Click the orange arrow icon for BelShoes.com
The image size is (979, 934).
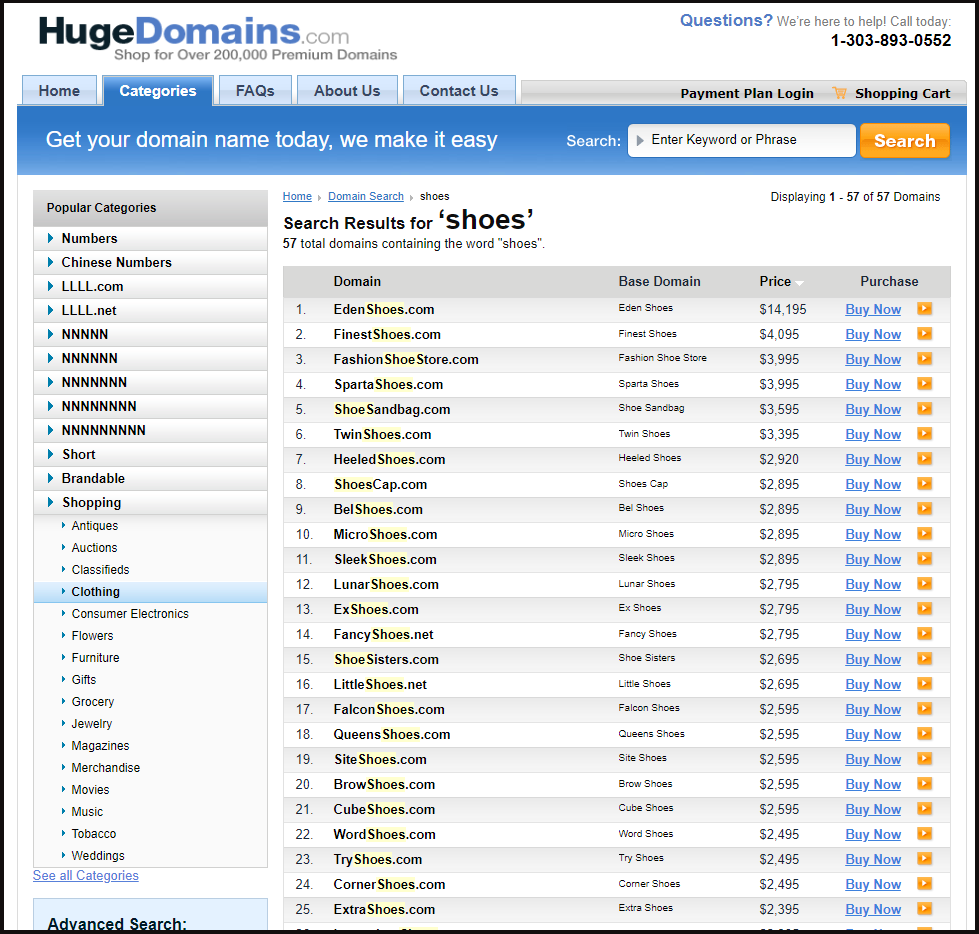click(x=925, y=508)
